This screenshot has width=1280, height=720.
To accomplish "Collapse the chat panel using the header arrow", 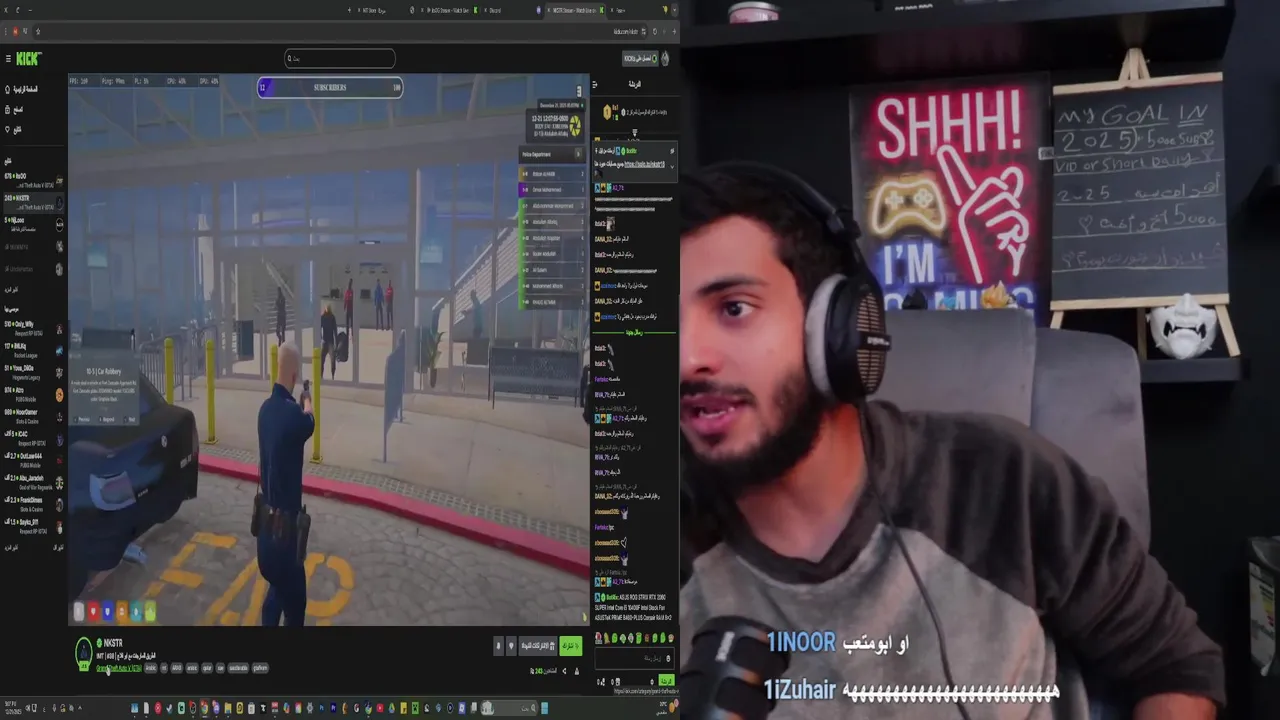I will [595, 85].
